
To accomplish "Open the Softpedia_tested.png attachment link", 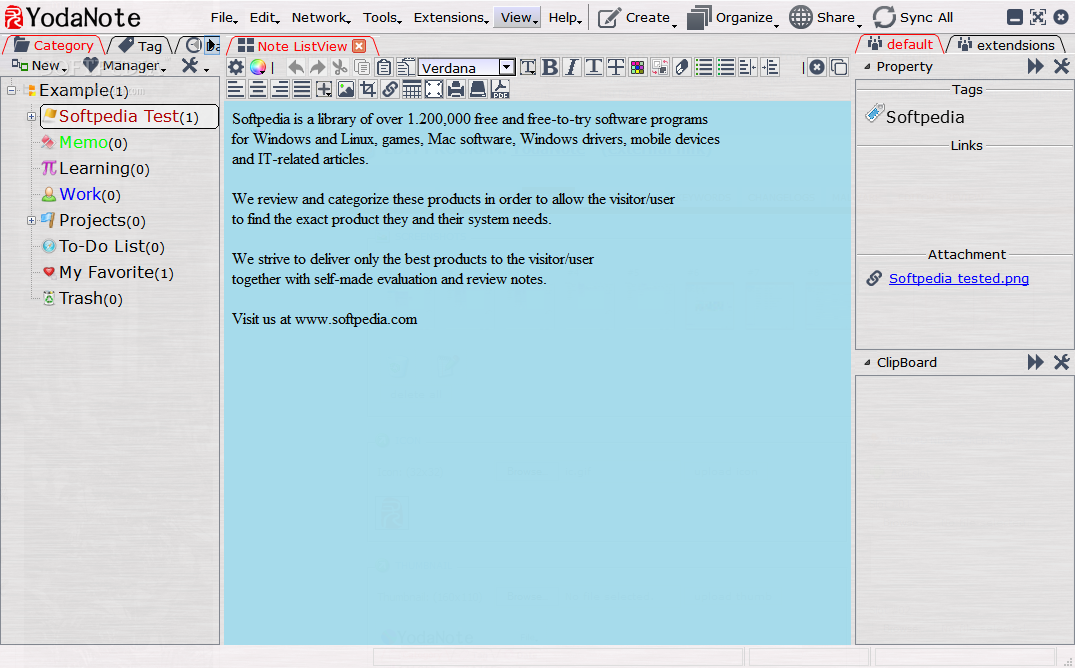I will (958, 278).
